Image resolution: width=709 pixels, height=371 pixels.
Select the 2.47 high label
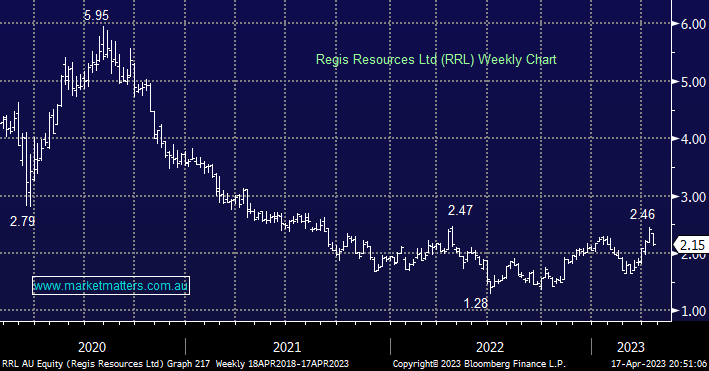tap(460, 210)
